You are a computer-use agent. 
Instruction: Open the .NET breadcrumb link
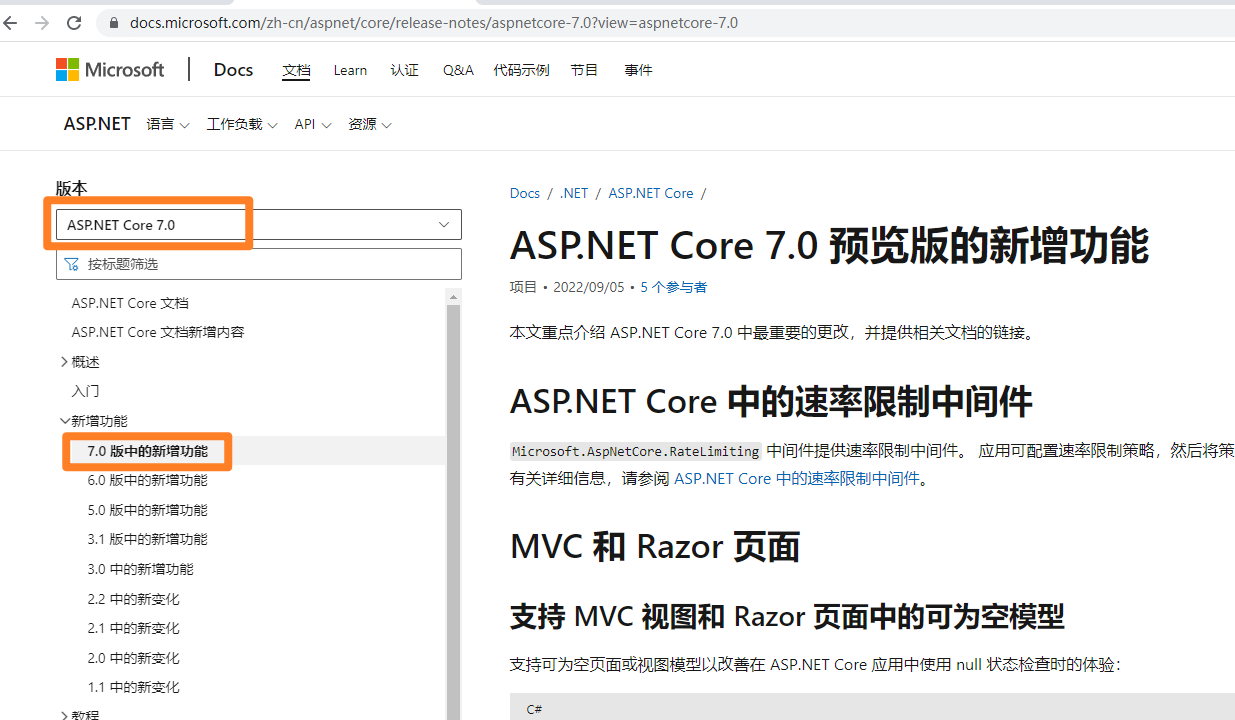574,193
